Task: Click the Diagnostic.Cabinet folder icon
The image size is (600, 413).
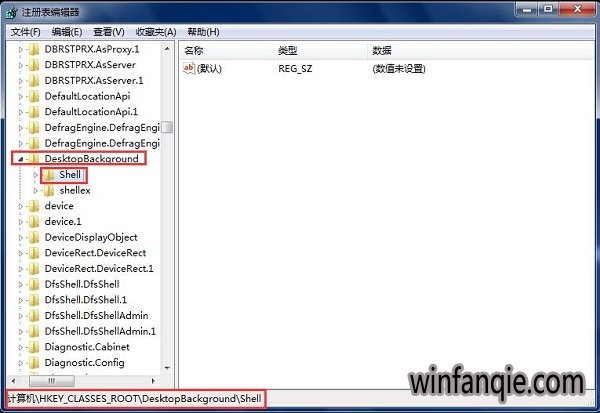Action: click(34, 347)
